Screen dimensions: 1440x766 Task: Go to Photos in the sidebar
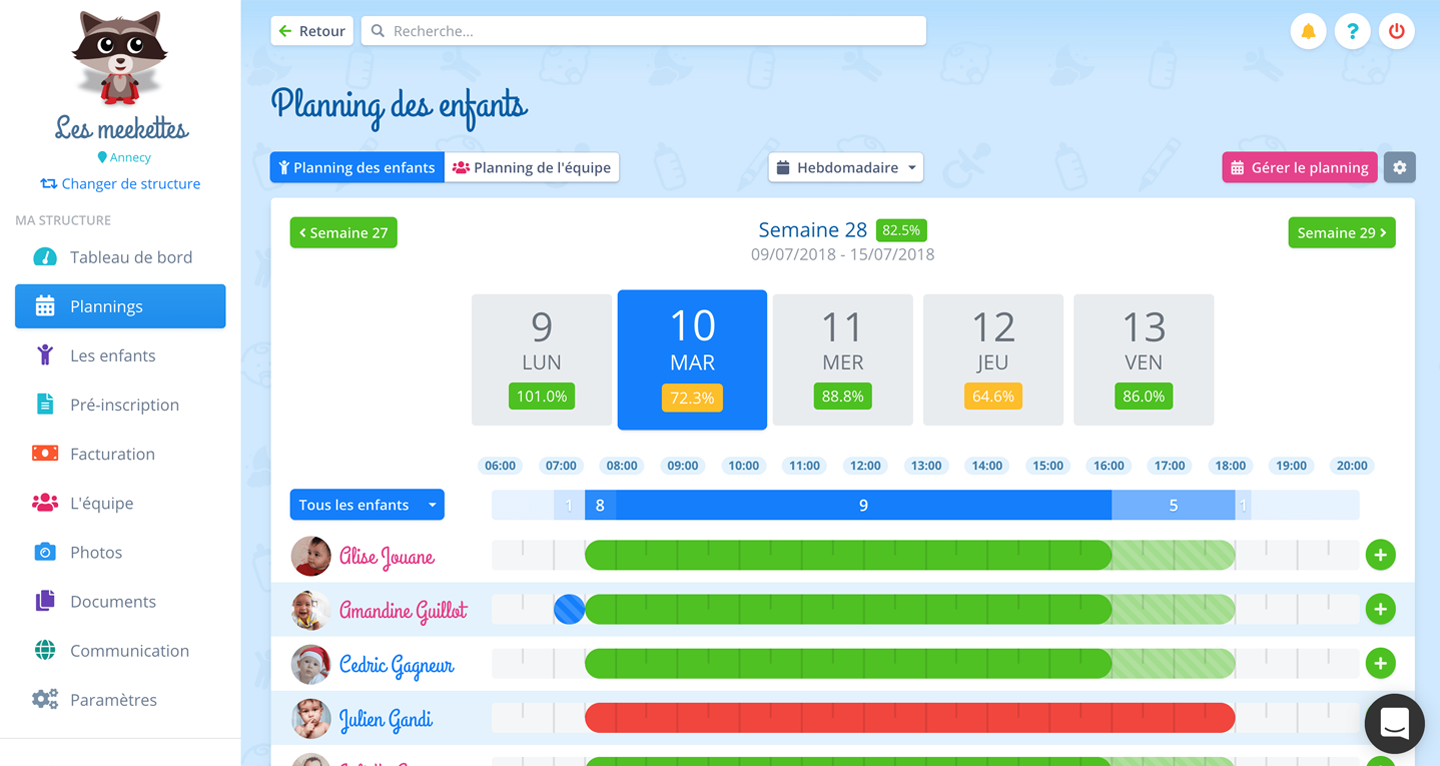(x=96, y=552)
